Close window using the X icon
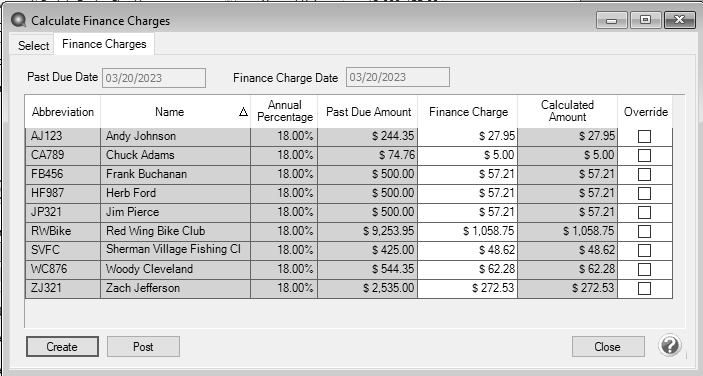 tap(679, 20)
